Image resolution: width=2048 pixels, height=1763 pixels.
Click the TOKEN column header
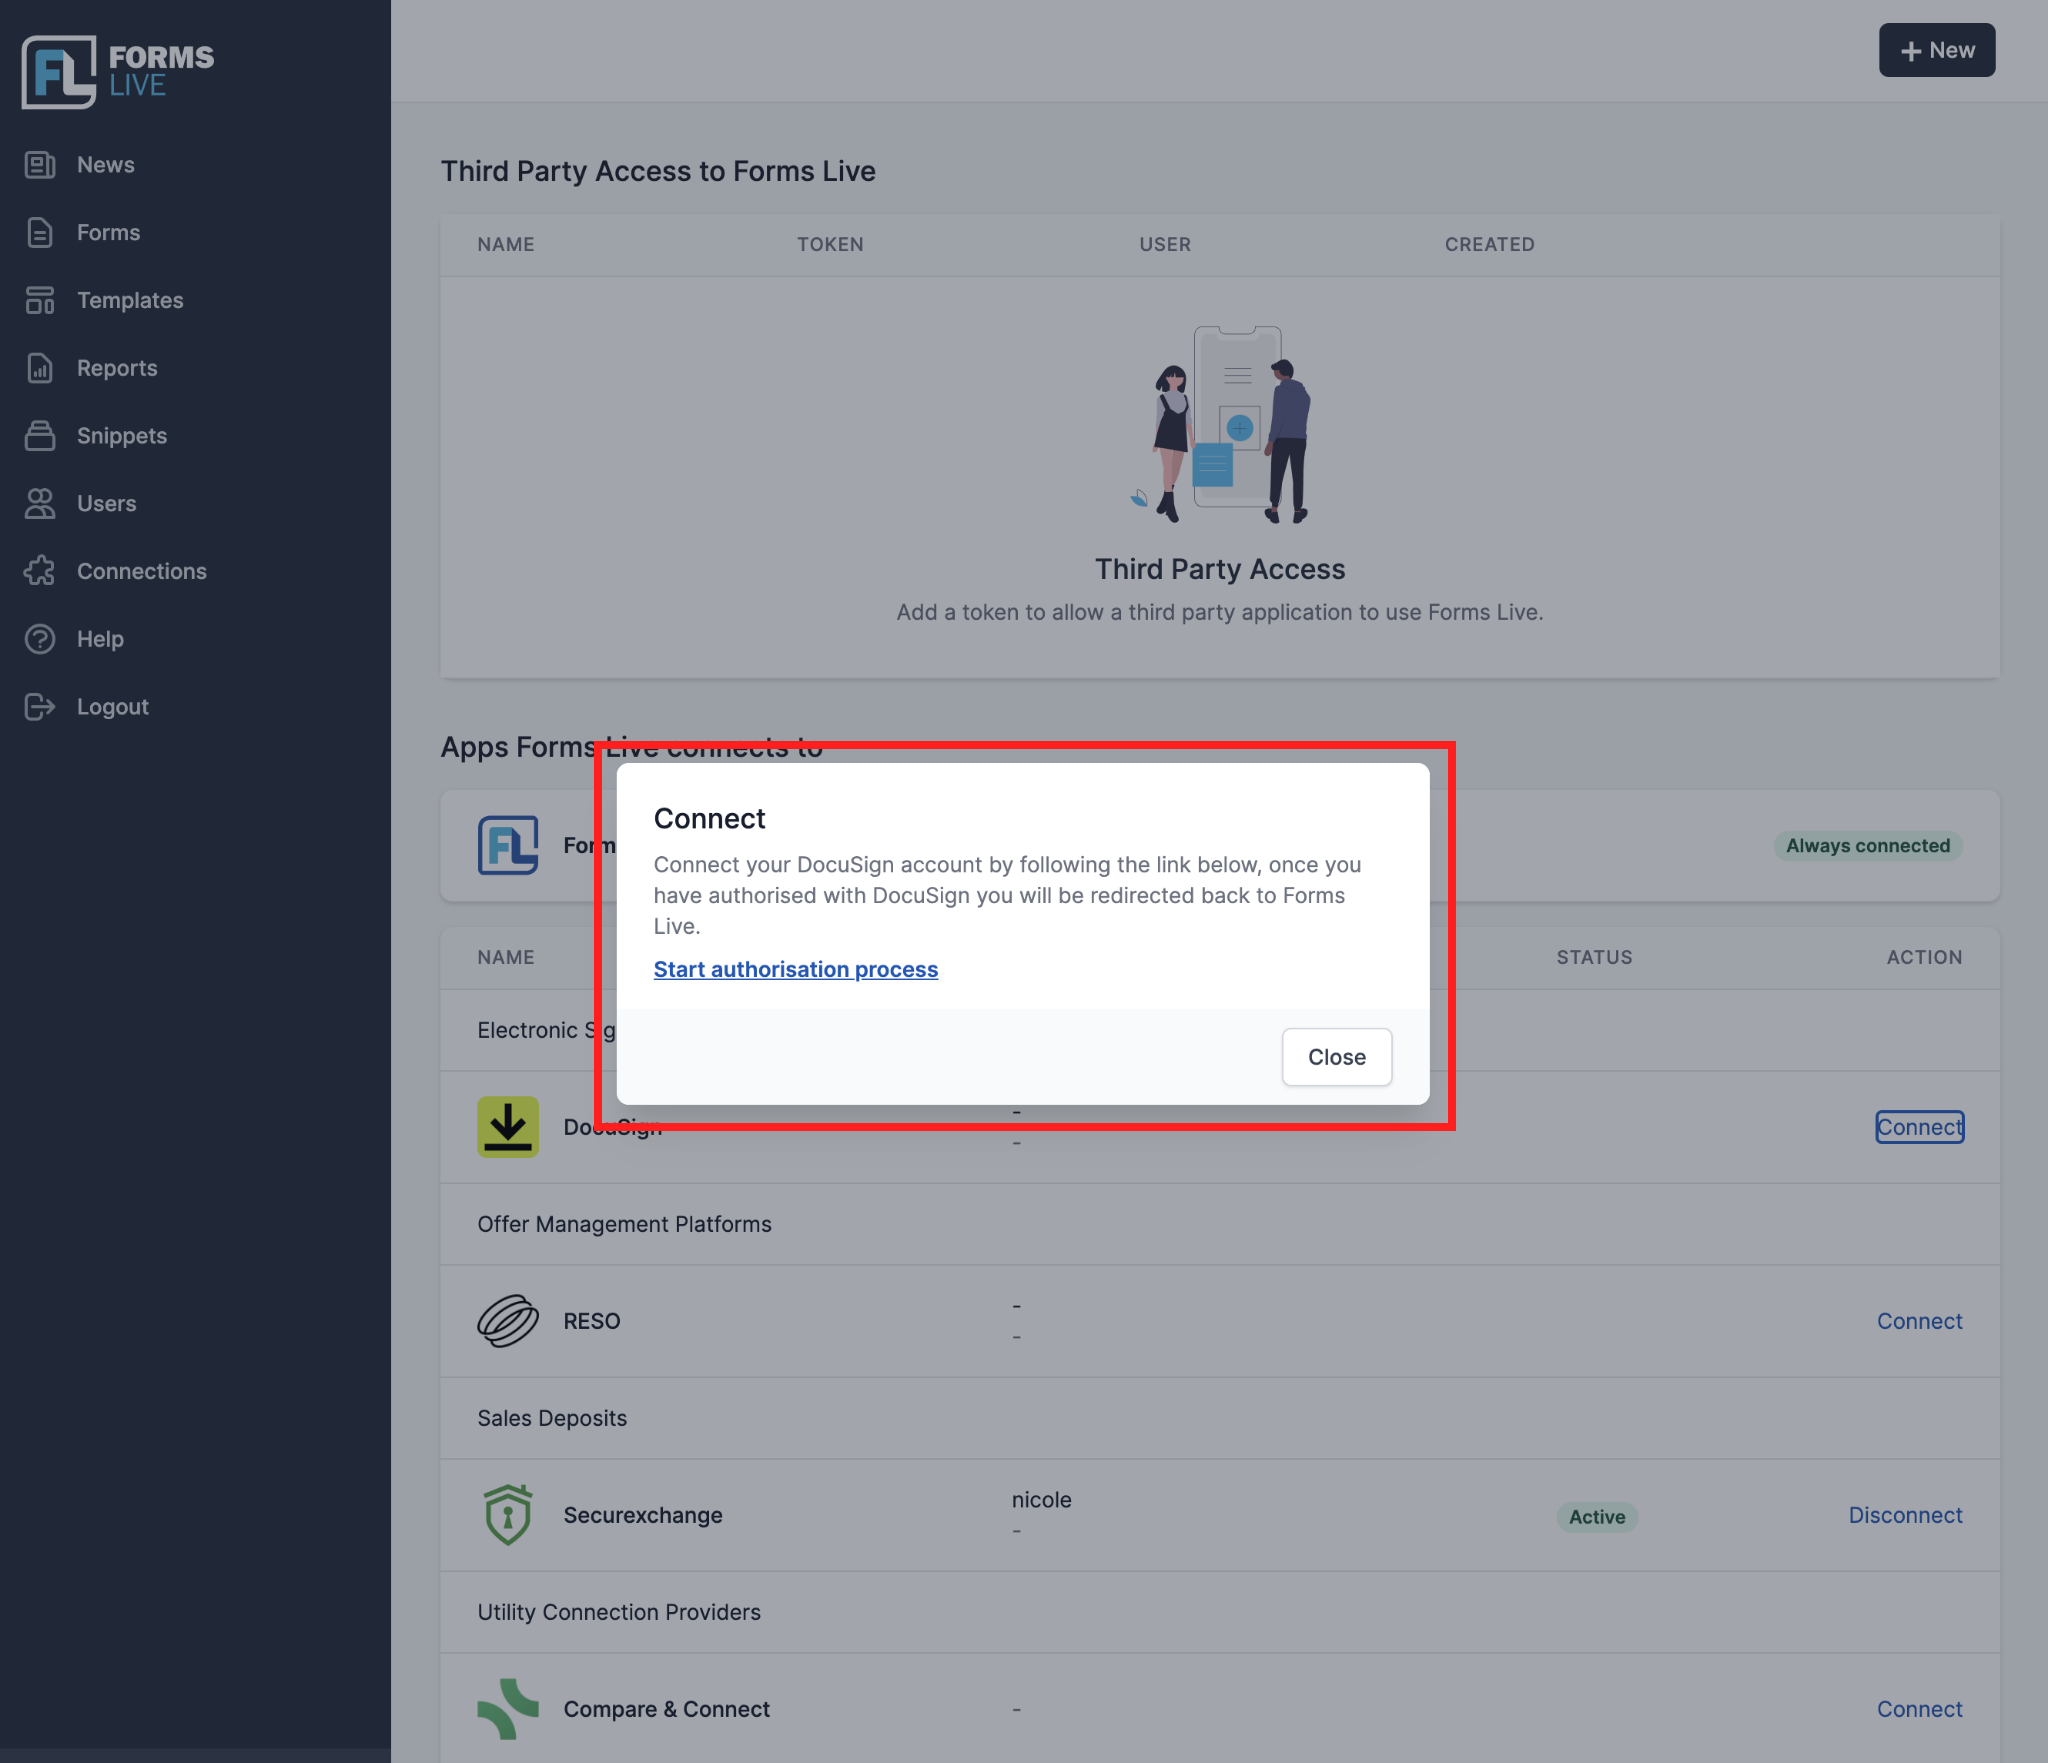pyautogui.click(x=830, y=245)
